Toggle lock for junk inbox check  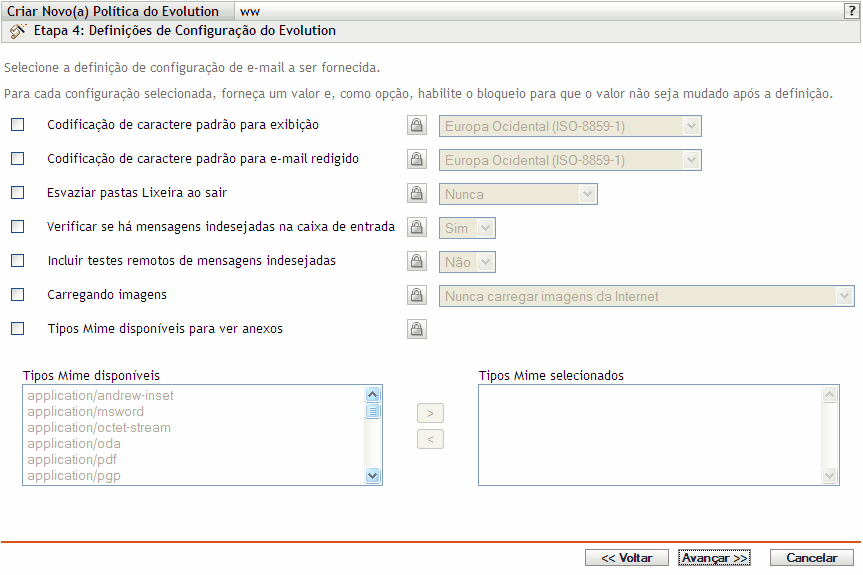pos(417,227)
